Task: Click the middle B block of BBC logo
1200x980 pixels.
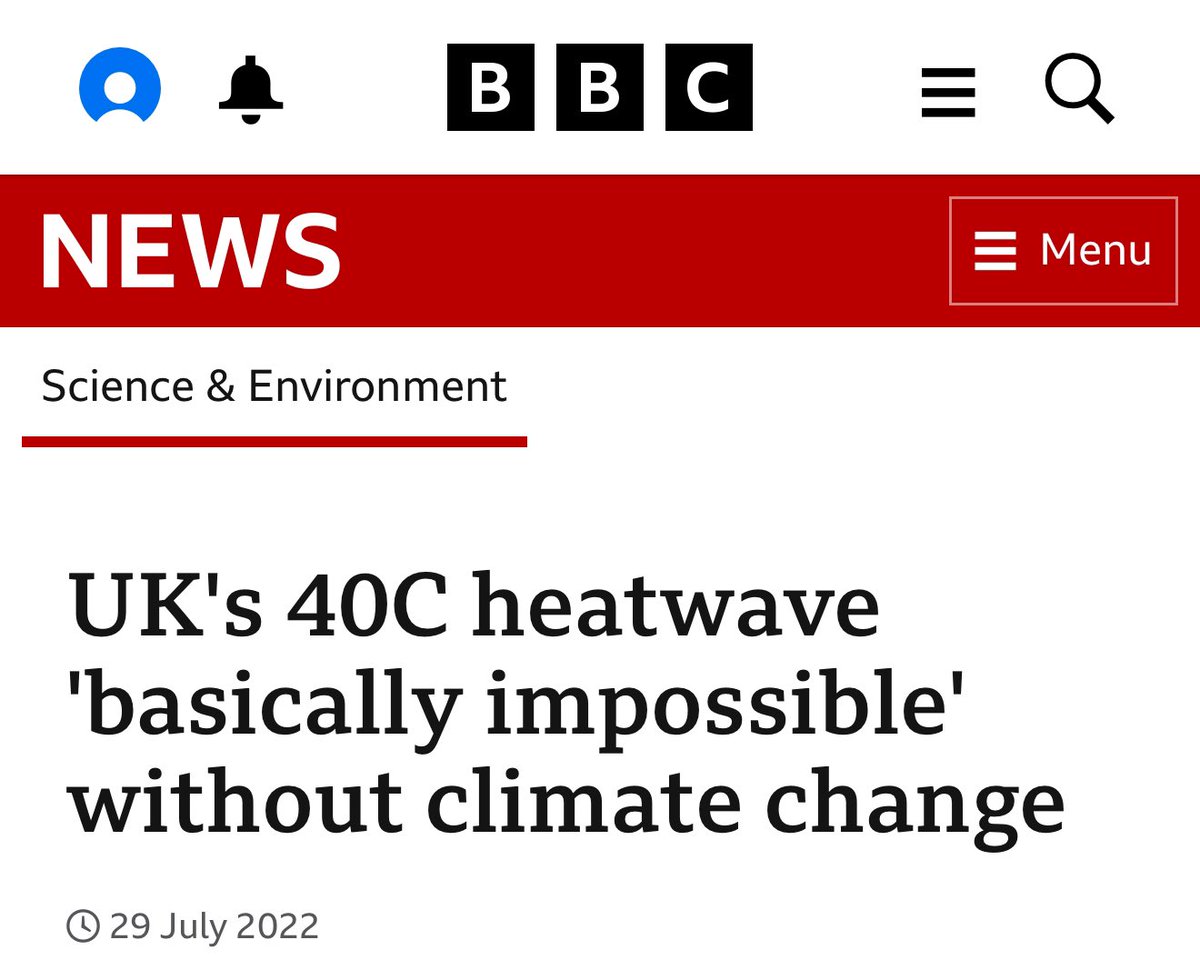Action: pyautogui.click(x=599, y=88)
